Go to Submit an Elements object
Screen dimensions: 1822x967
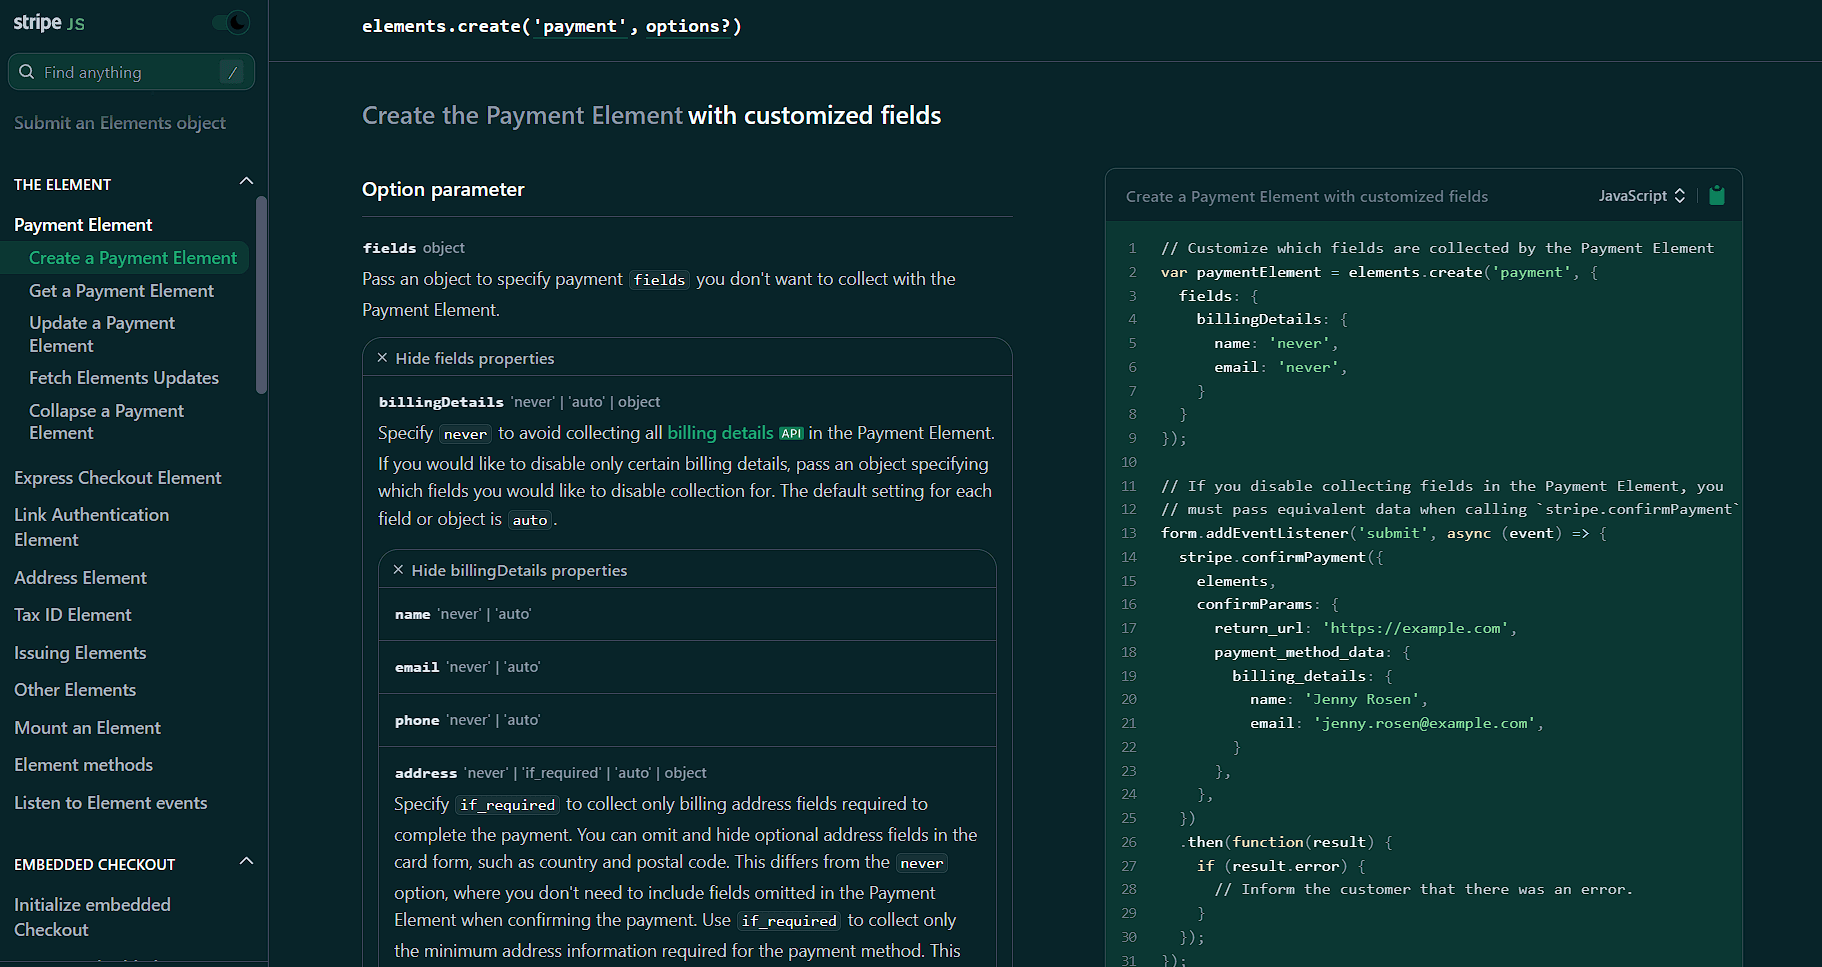click(120, 123)
